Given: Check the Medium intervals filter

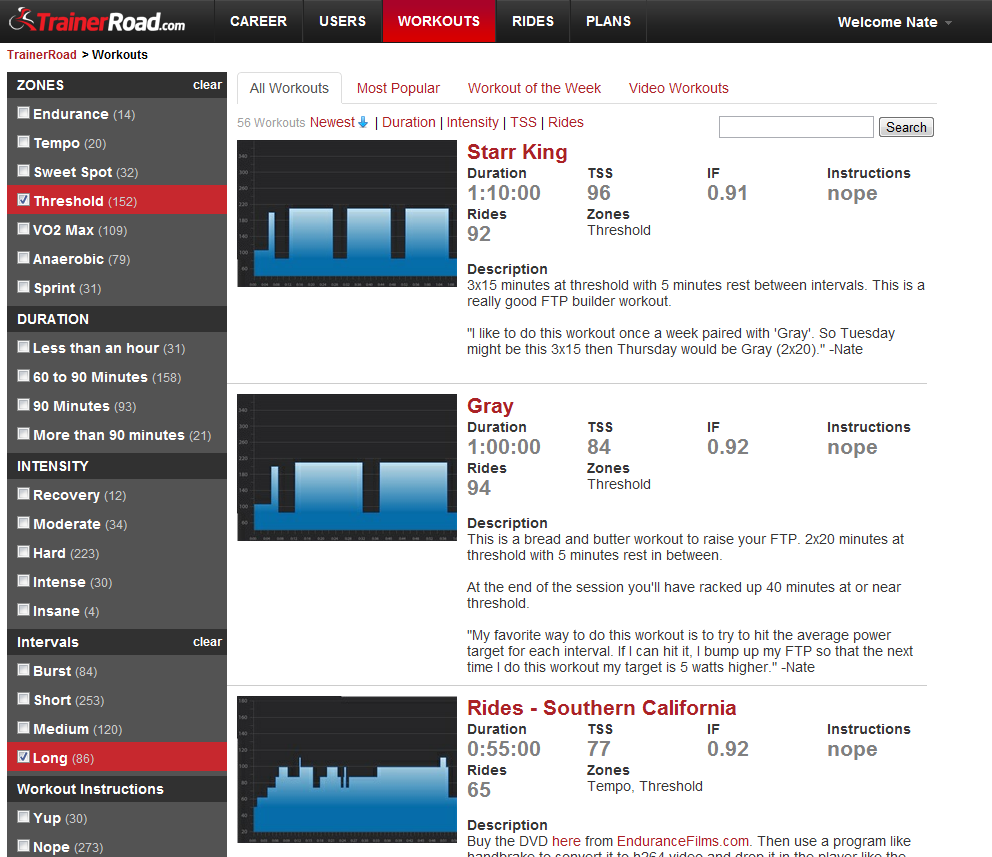Looking at the screenshot, I should coord(23,728).
